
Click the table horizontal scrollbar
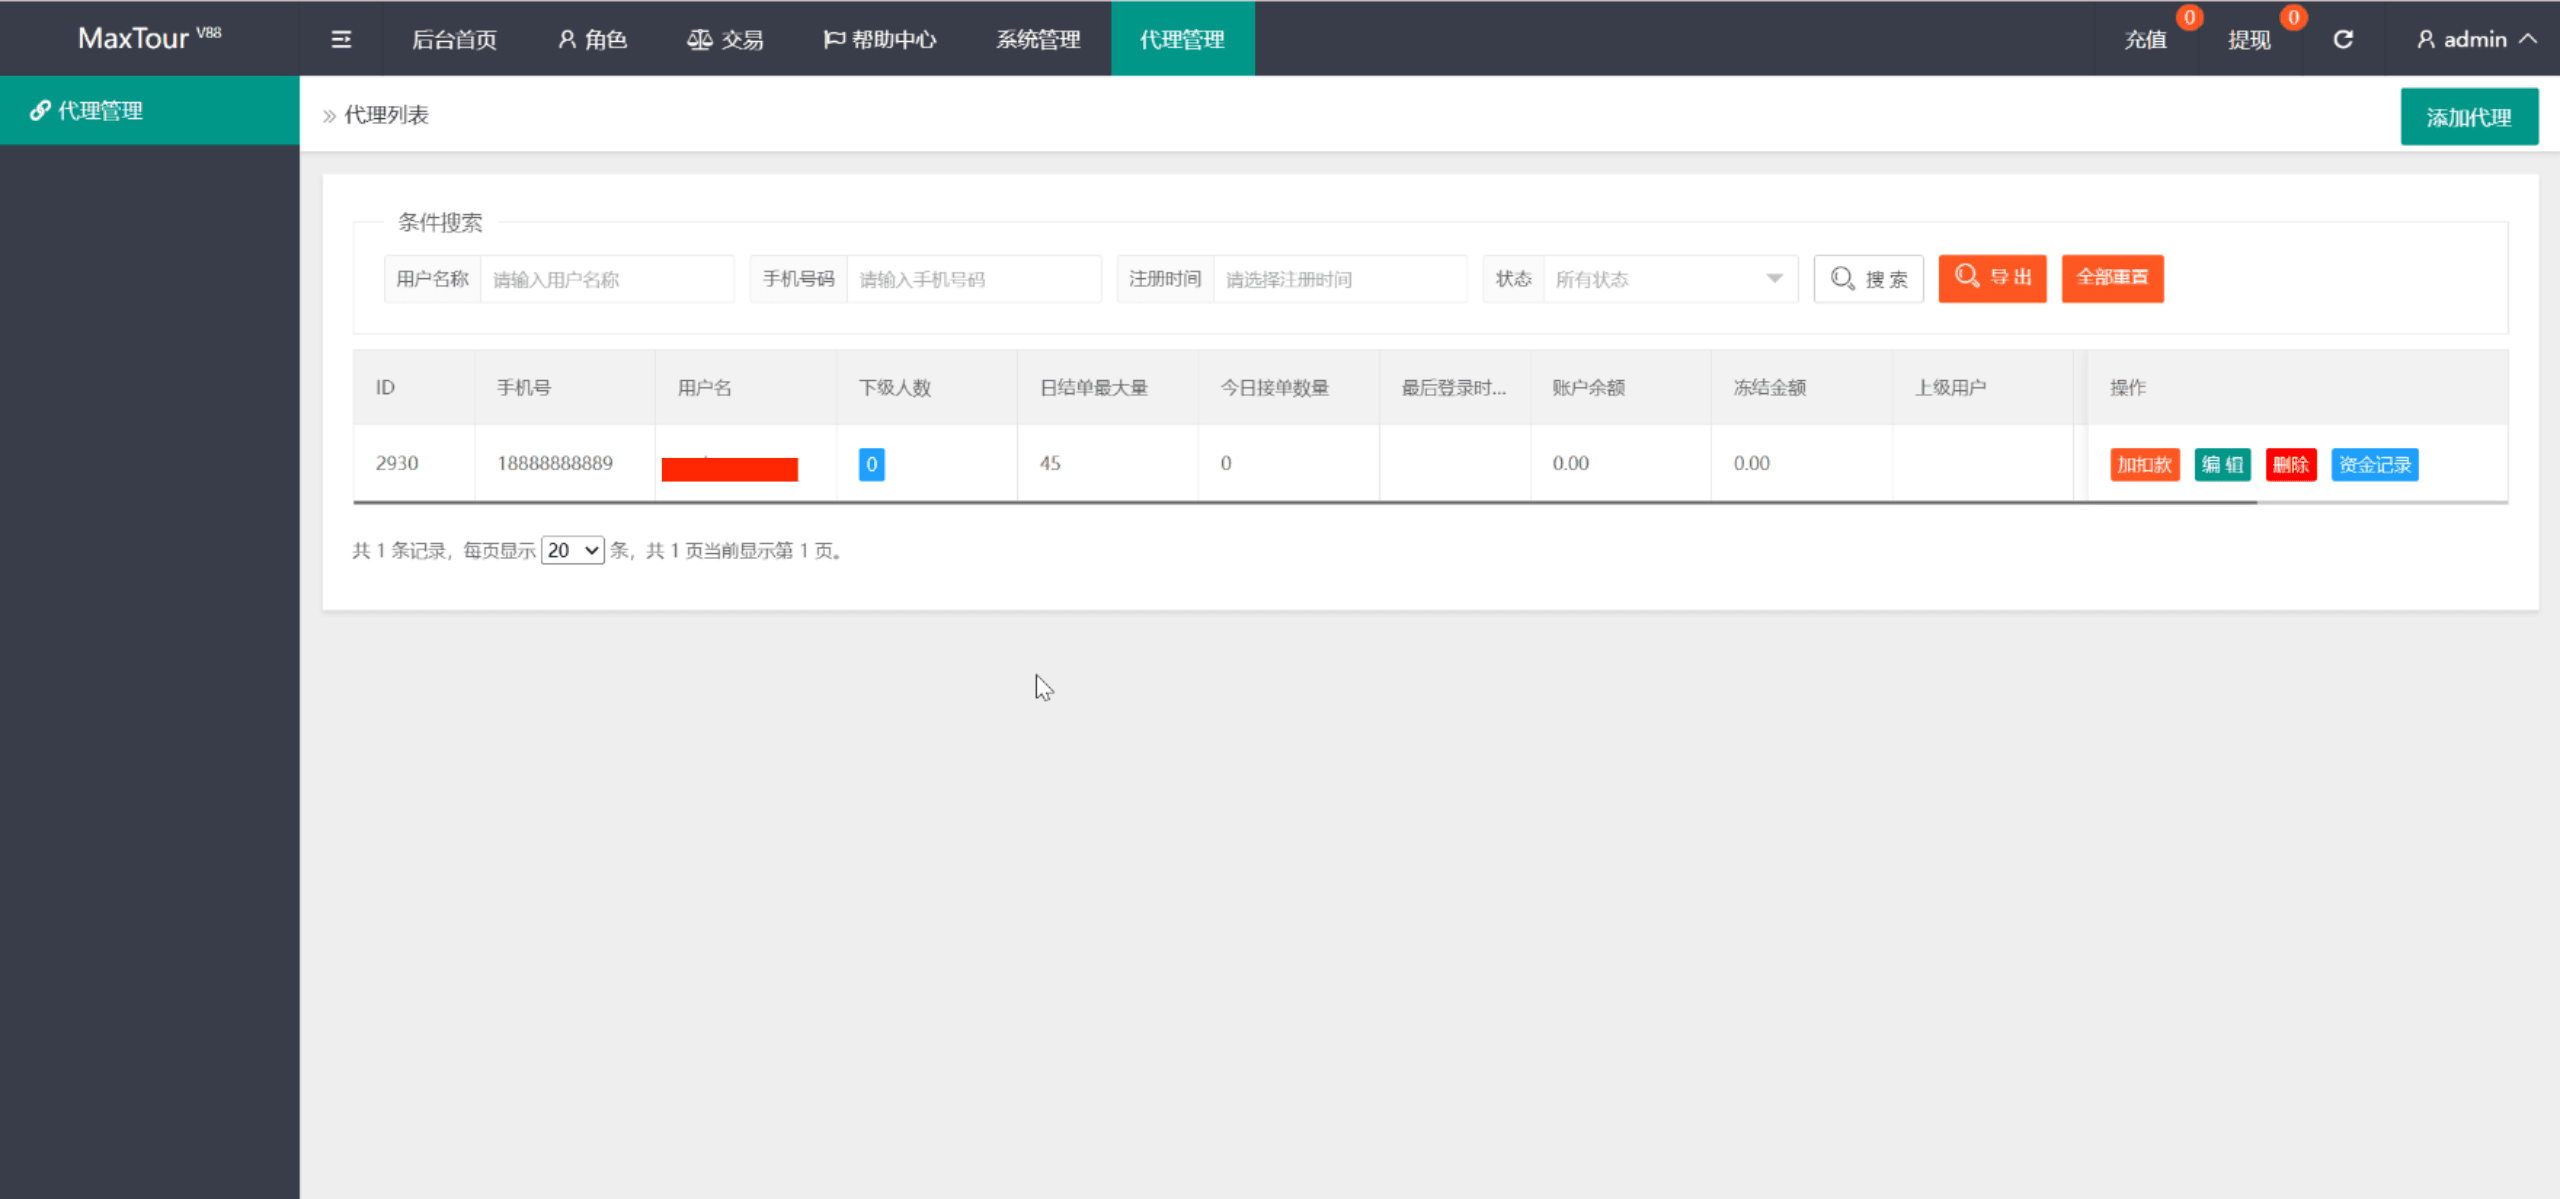pos(1300,502)
